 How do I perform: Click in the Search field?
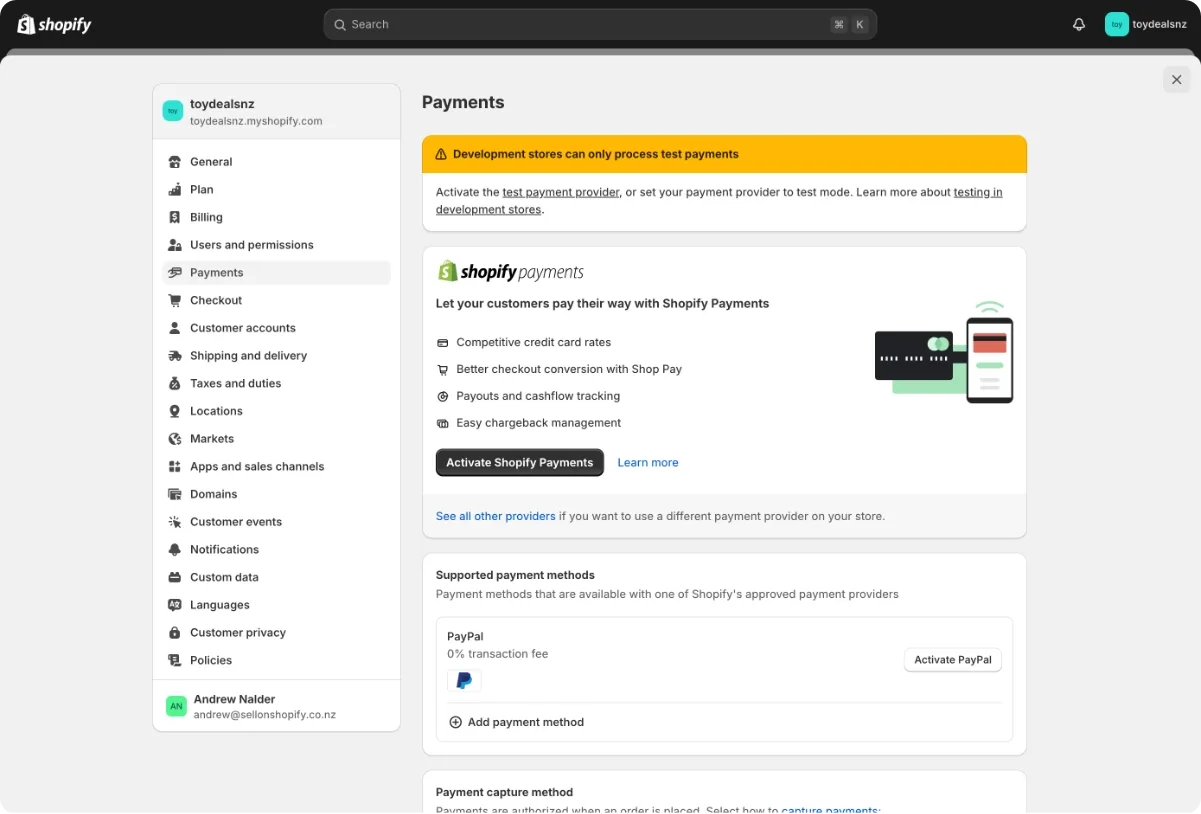(600, 24)
